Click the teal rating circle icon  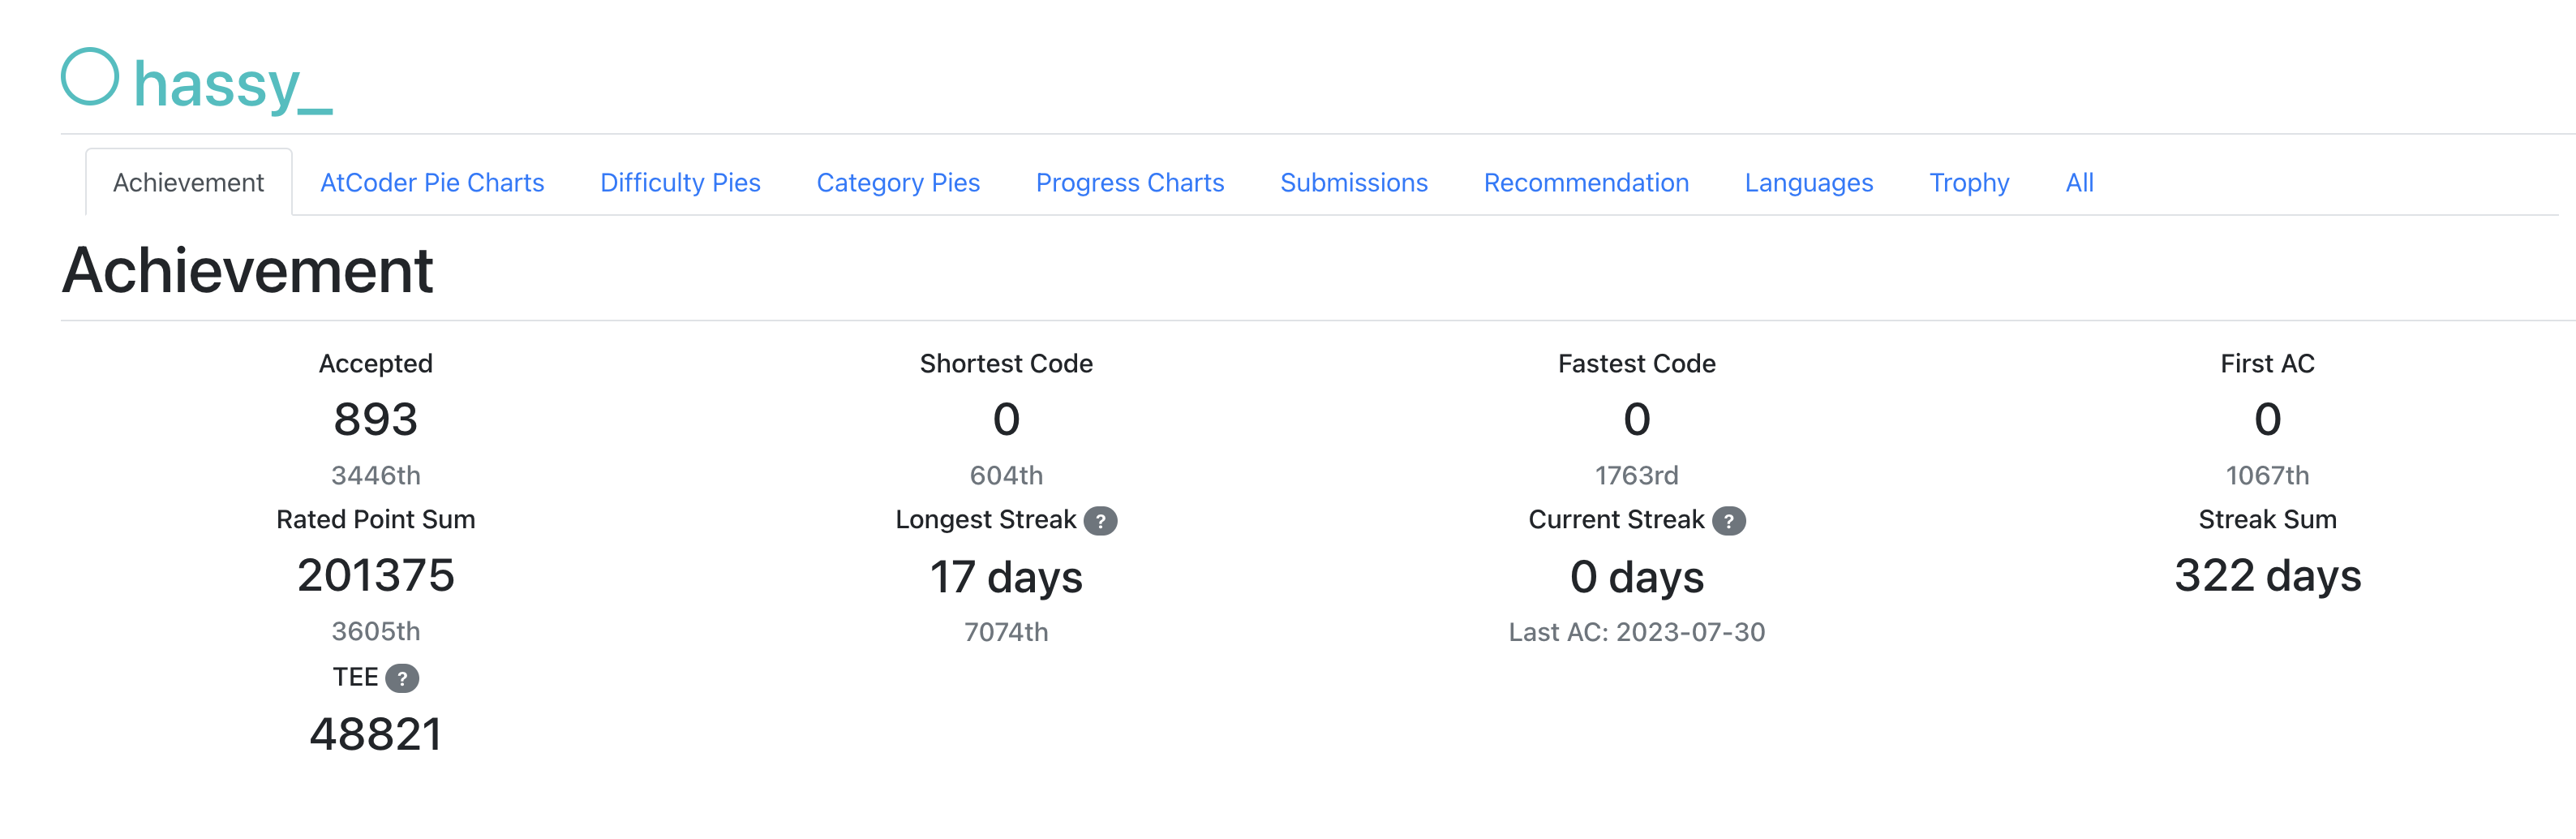pyautogui.click(x=90, y=77)
